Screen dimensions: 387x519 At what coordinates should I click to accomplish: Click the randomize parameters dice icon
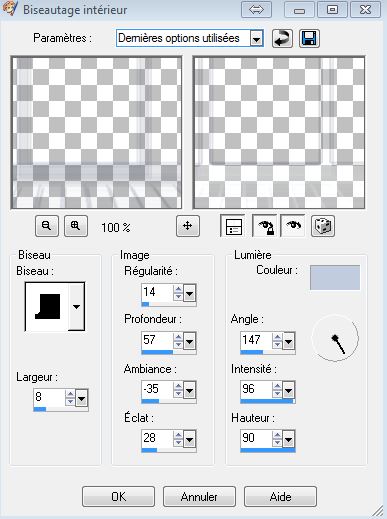(323, 226)
